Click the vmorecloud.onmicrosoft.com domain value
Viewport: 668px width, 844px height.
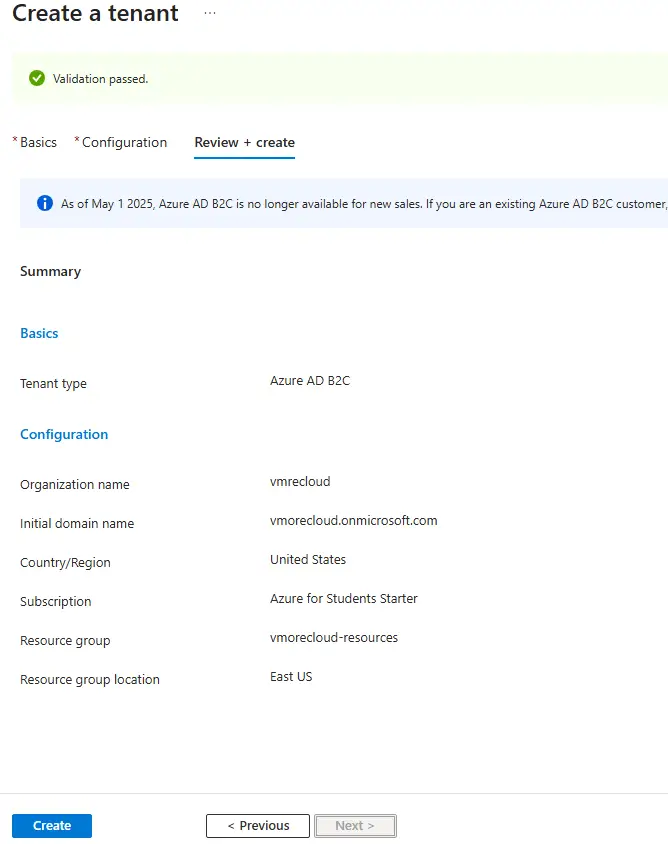click(x=354, y=521)
